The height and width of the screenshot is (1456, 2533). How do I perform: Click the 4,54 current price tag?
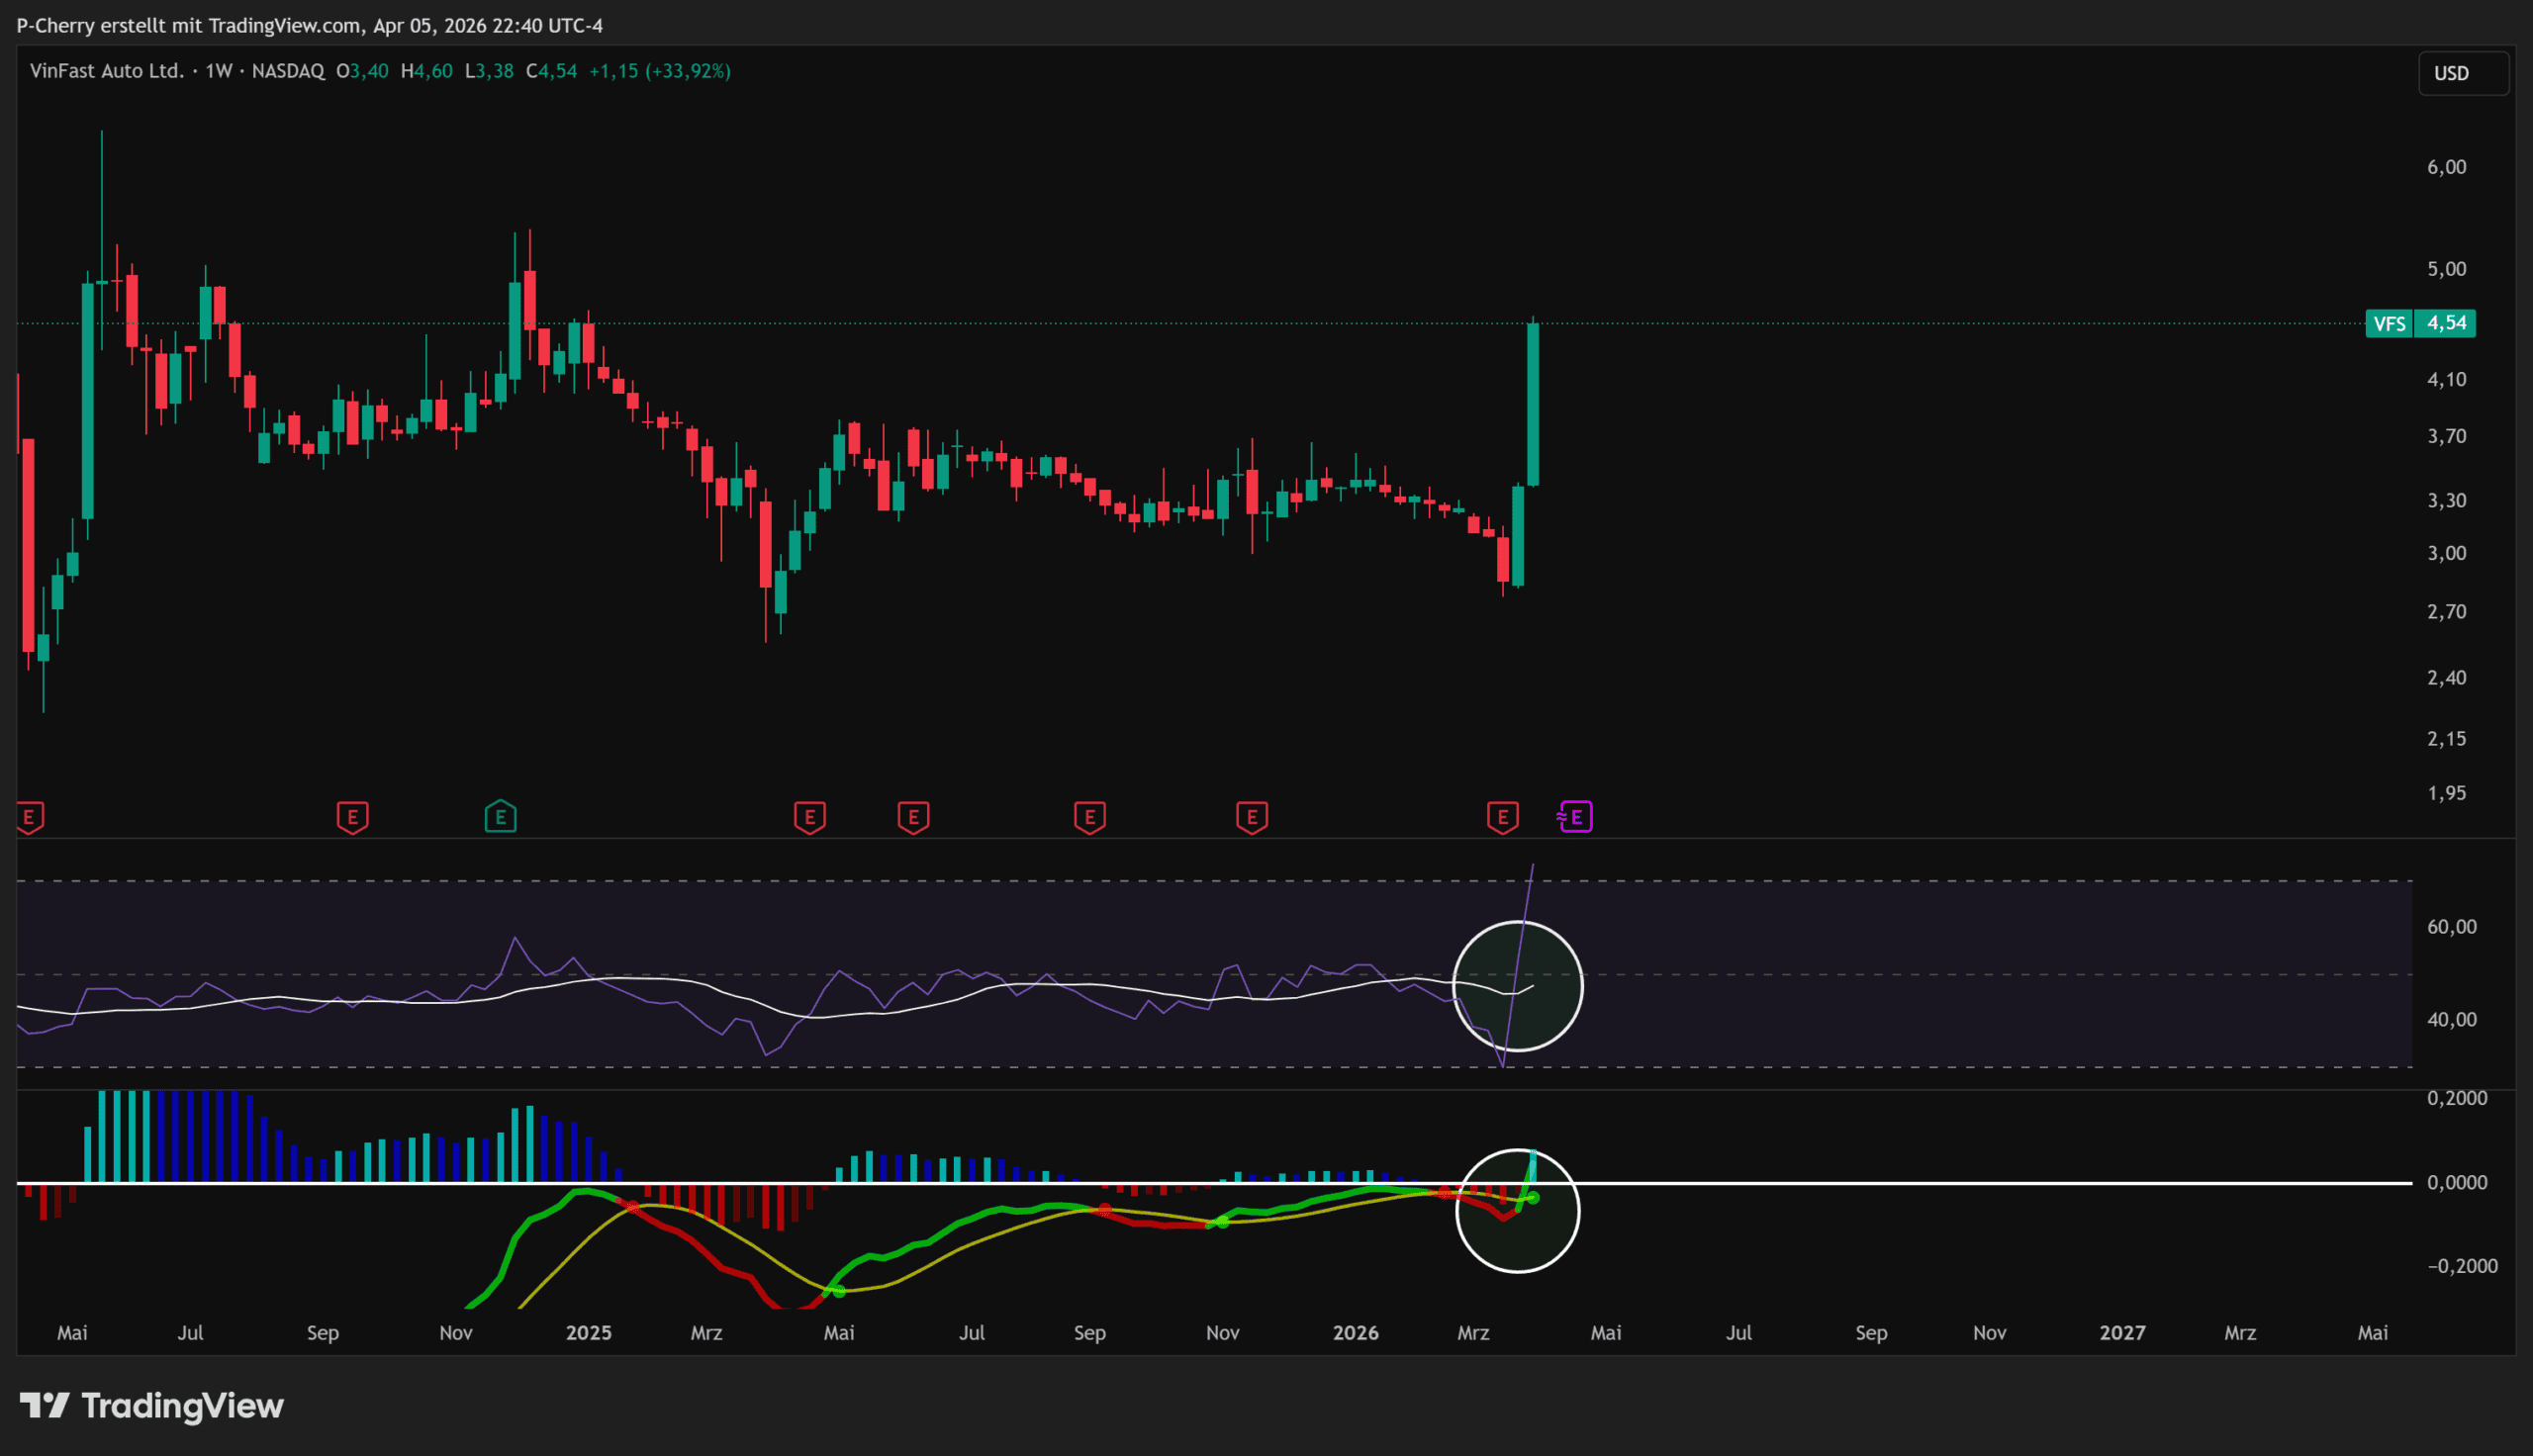(x=2445, y=323)
